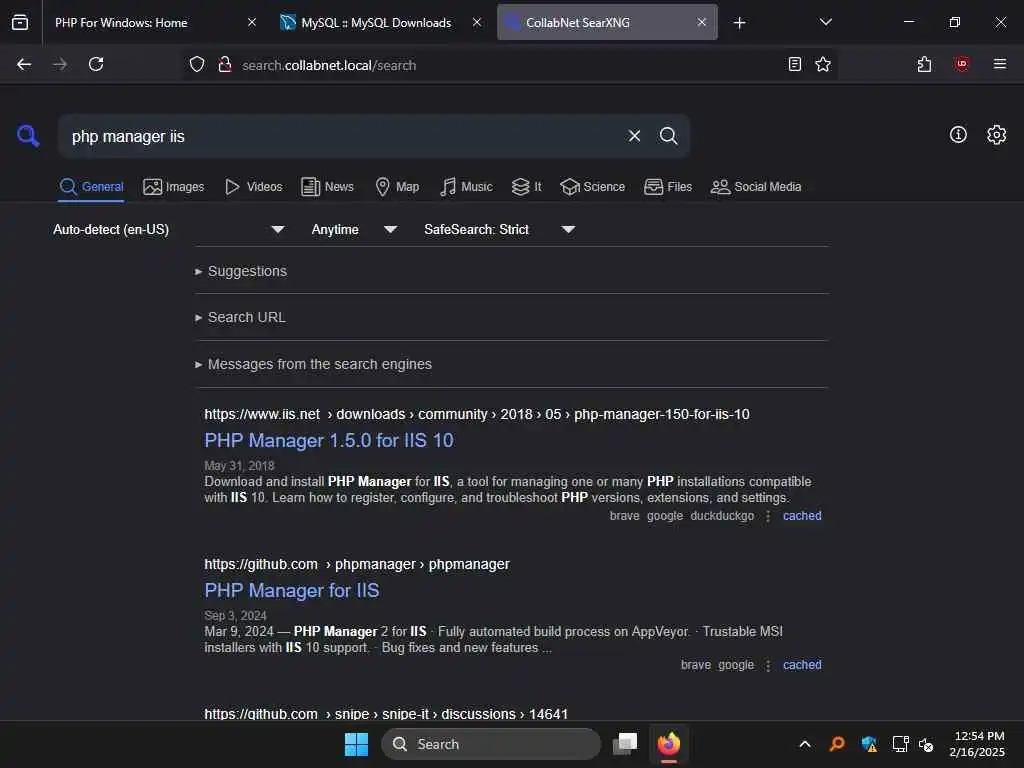
Task: Open Task View on taskbar
Action: click(625, 744)
